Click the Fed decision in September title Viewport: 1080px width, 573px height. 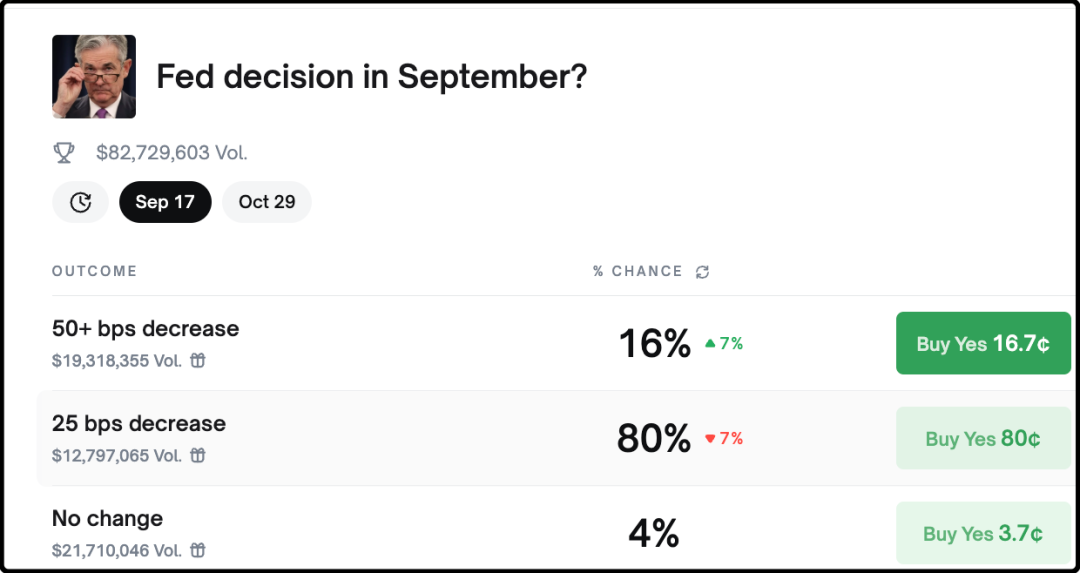point(371,77)
